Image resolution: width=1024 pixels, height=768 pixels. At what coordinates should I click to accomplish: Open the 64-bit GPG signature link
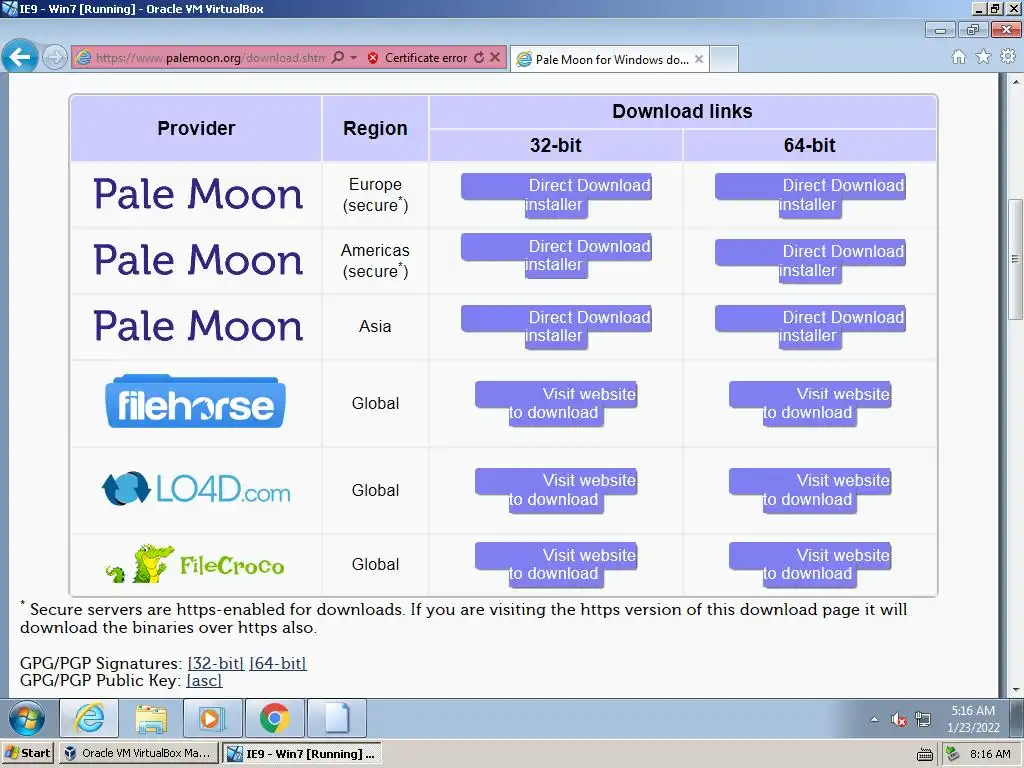pos(278,663)
